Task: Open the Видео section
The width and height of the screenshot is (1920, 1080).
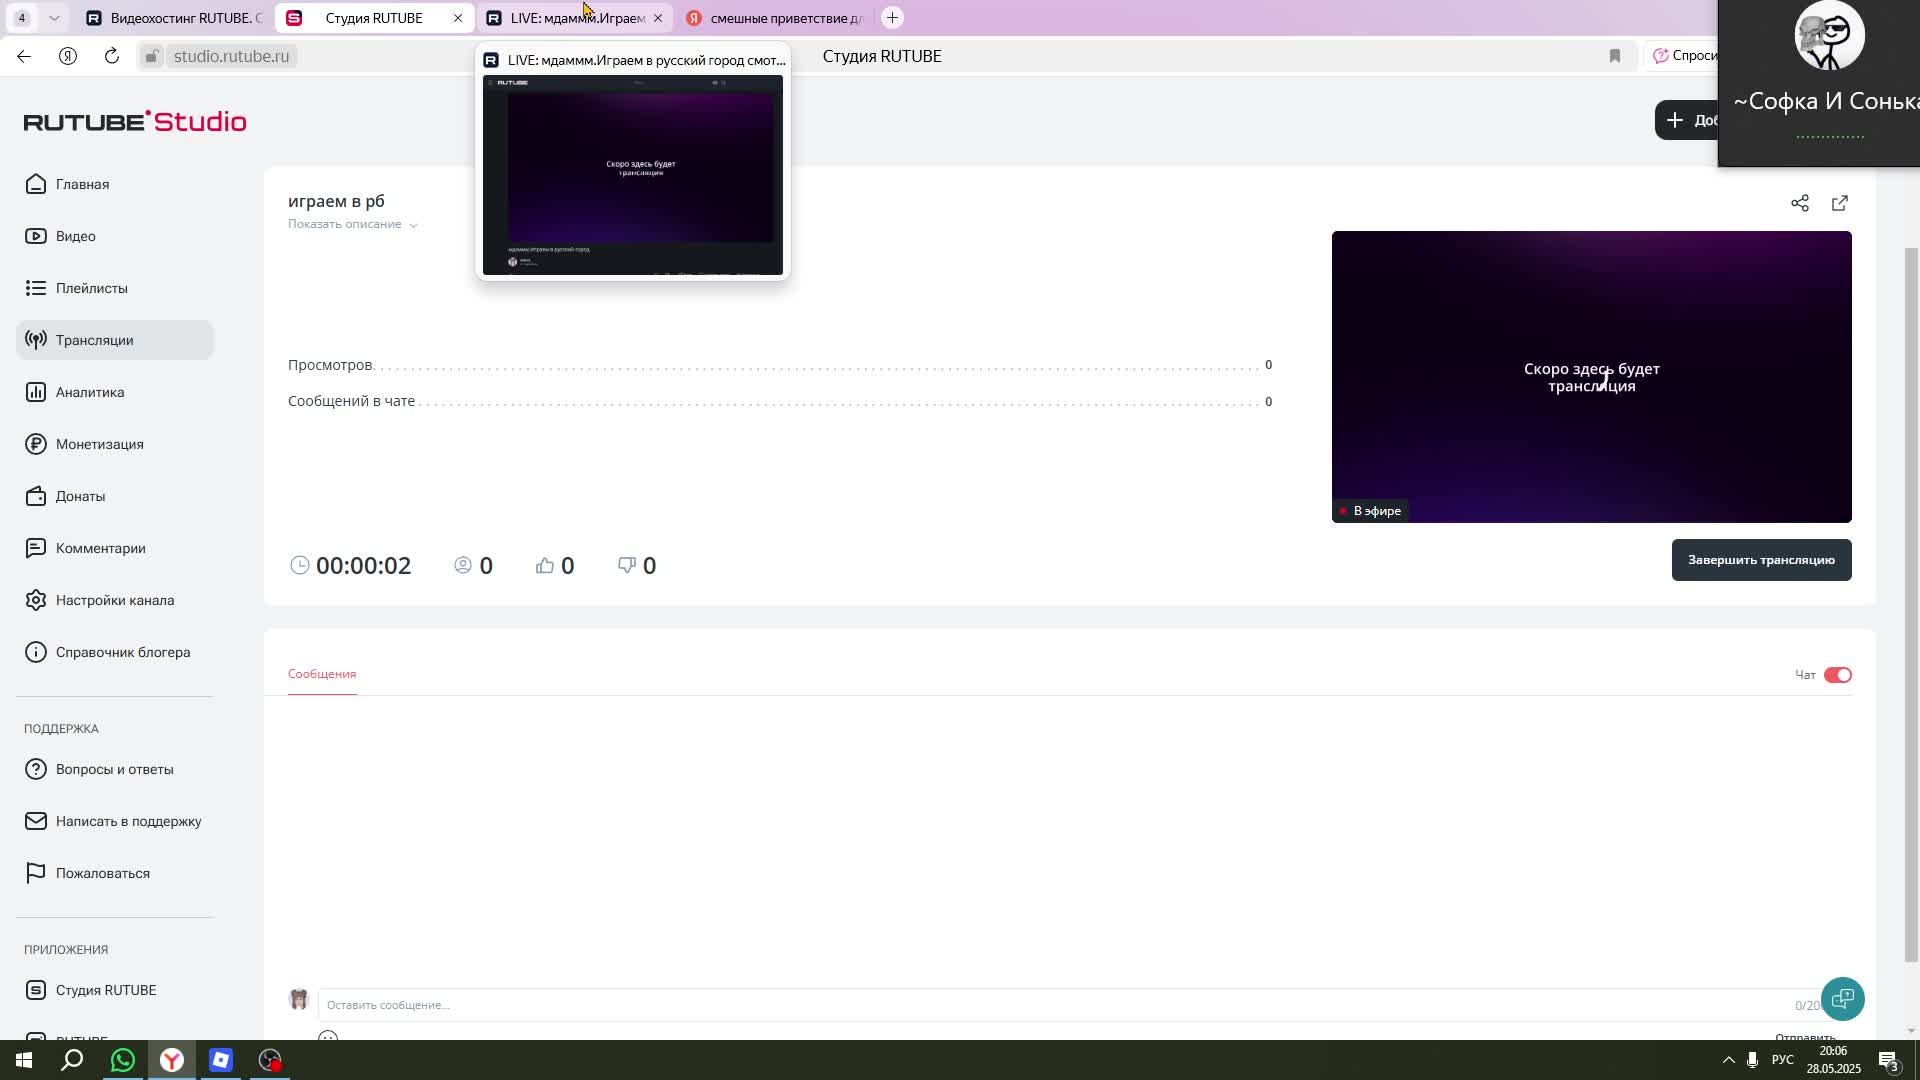Action: click(115, 236)
